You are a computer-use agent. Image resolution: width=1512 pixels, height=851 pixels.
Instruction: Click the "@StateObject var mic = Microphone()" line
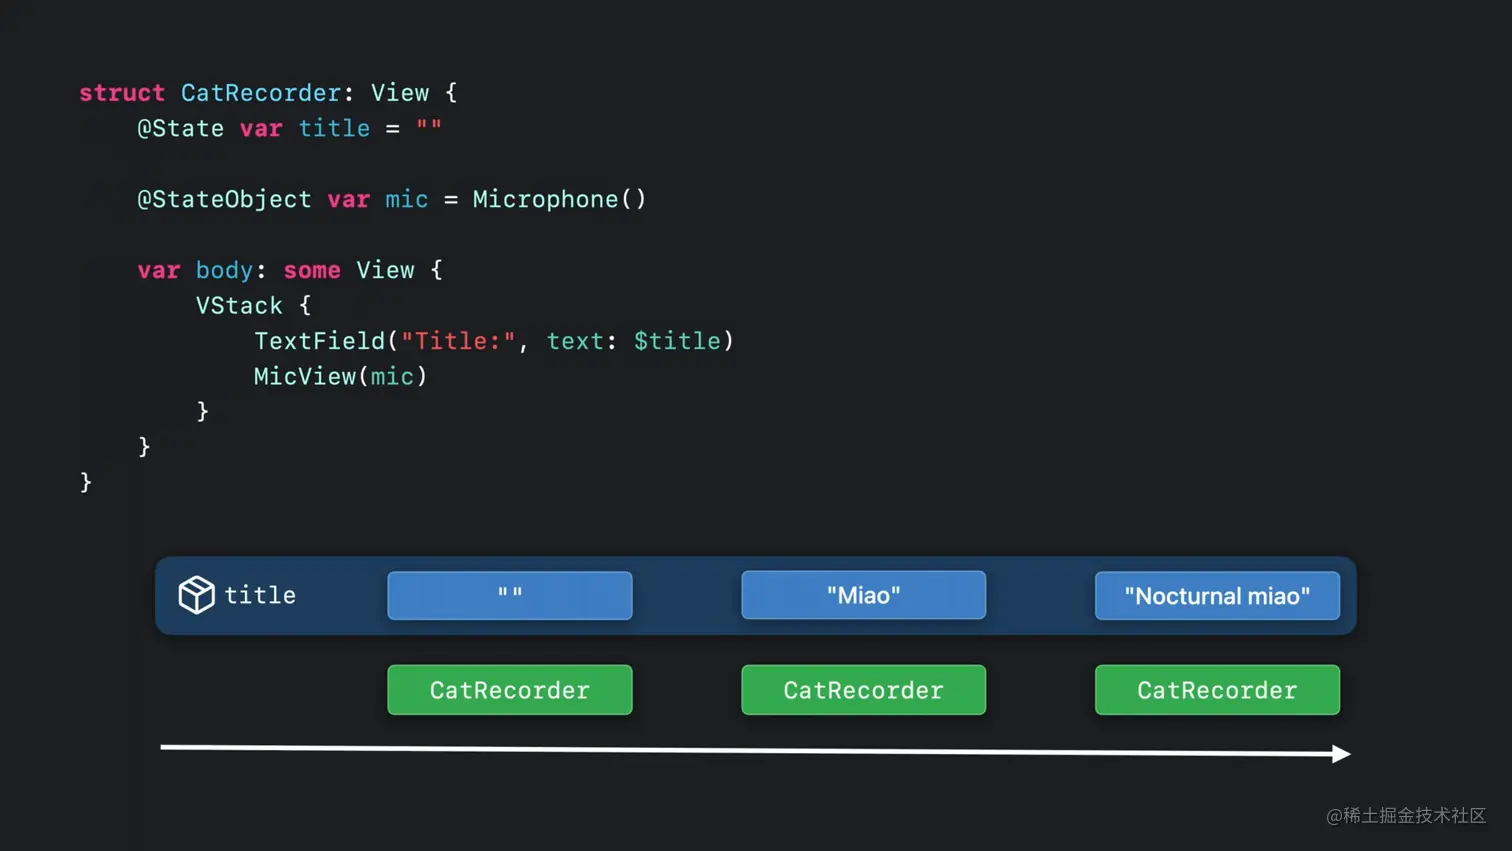(391, 199)
